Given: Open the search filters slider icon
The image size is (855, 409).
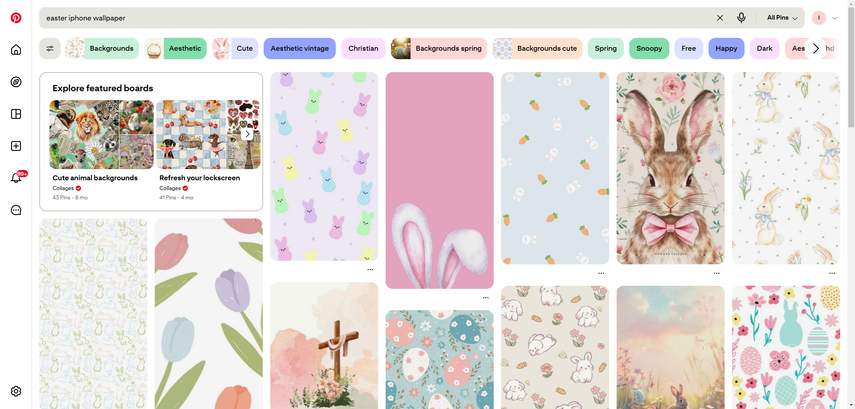Looking at the screenshot, I should point(50,49).
